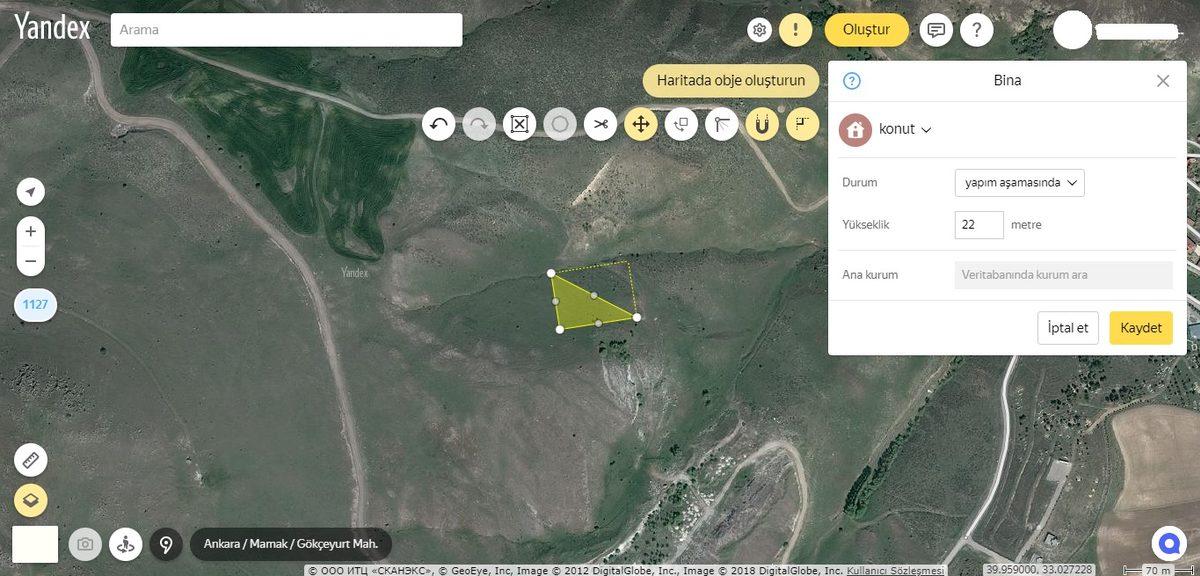Select the Move tool in the toolbar
This screenshot has width=1200, height=576.
640,124
